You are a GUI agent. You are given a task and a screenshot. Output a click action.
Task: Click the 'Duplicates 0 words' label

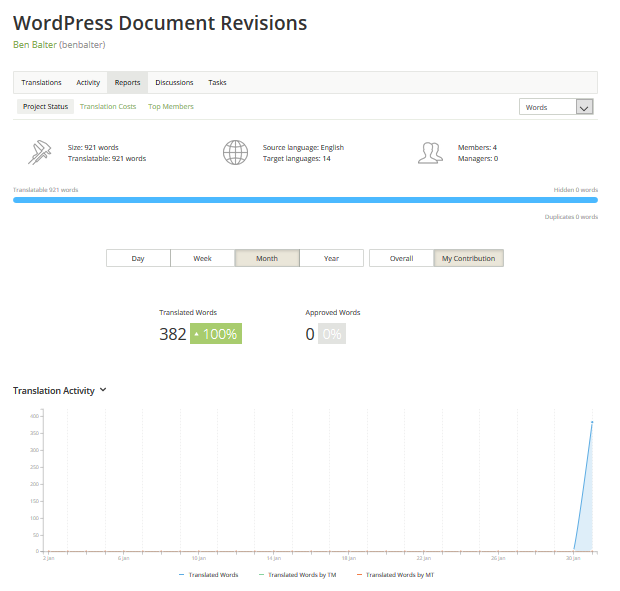(x=571, y=217)
